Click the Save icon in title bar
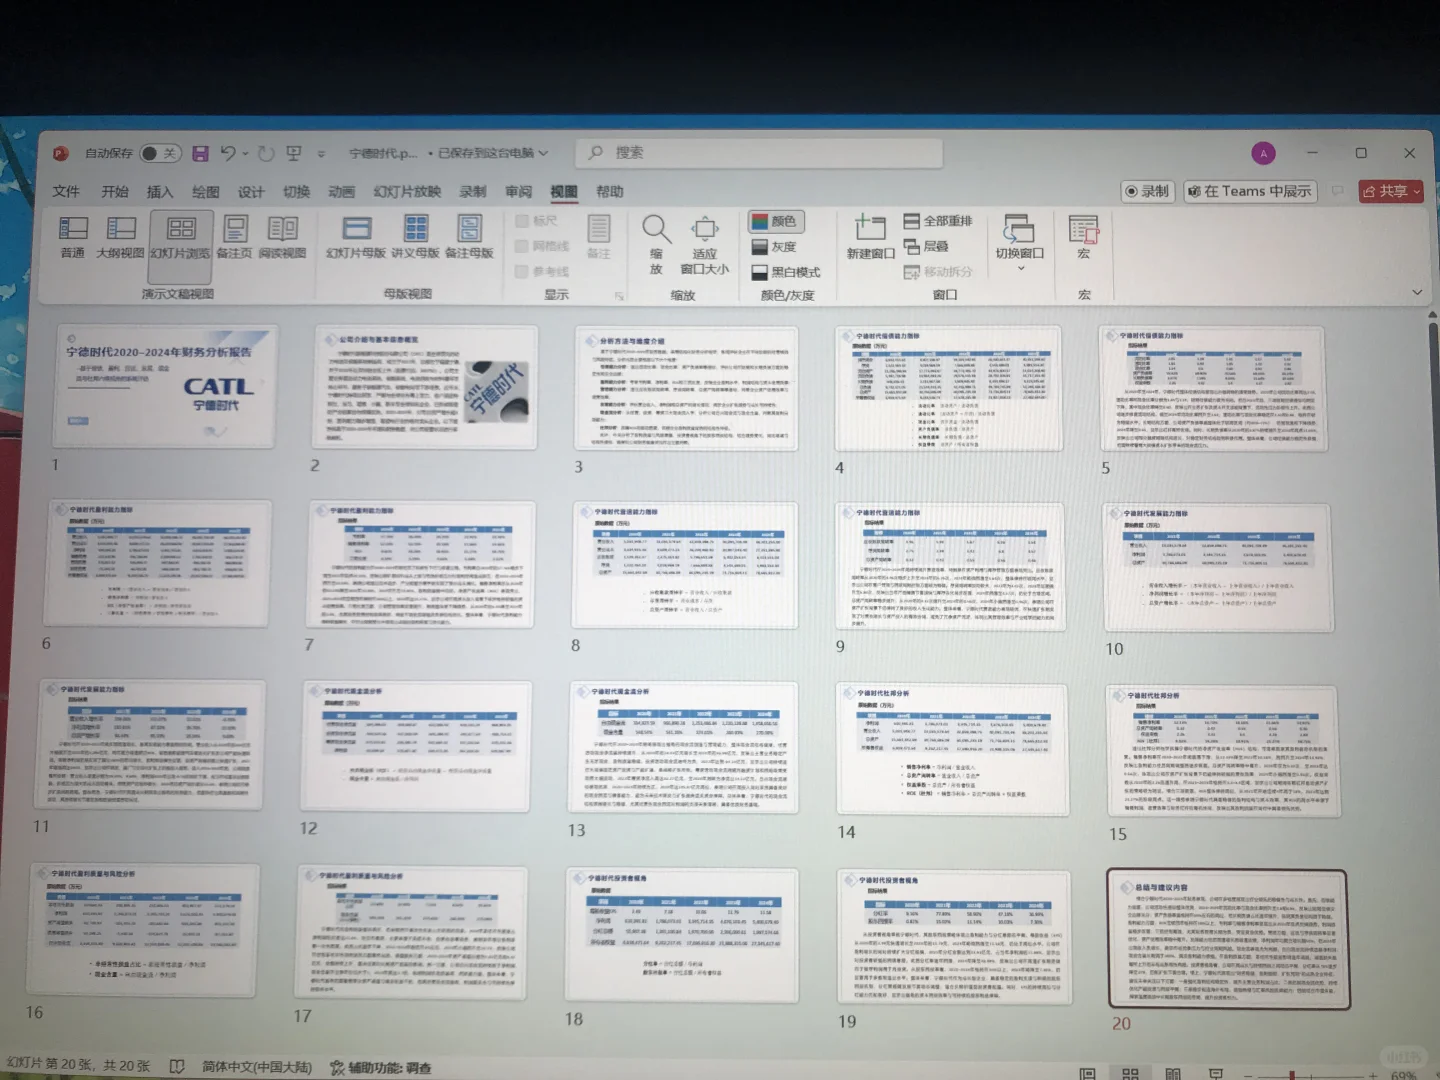1440x1080 pixels. (x=201, y=153)
